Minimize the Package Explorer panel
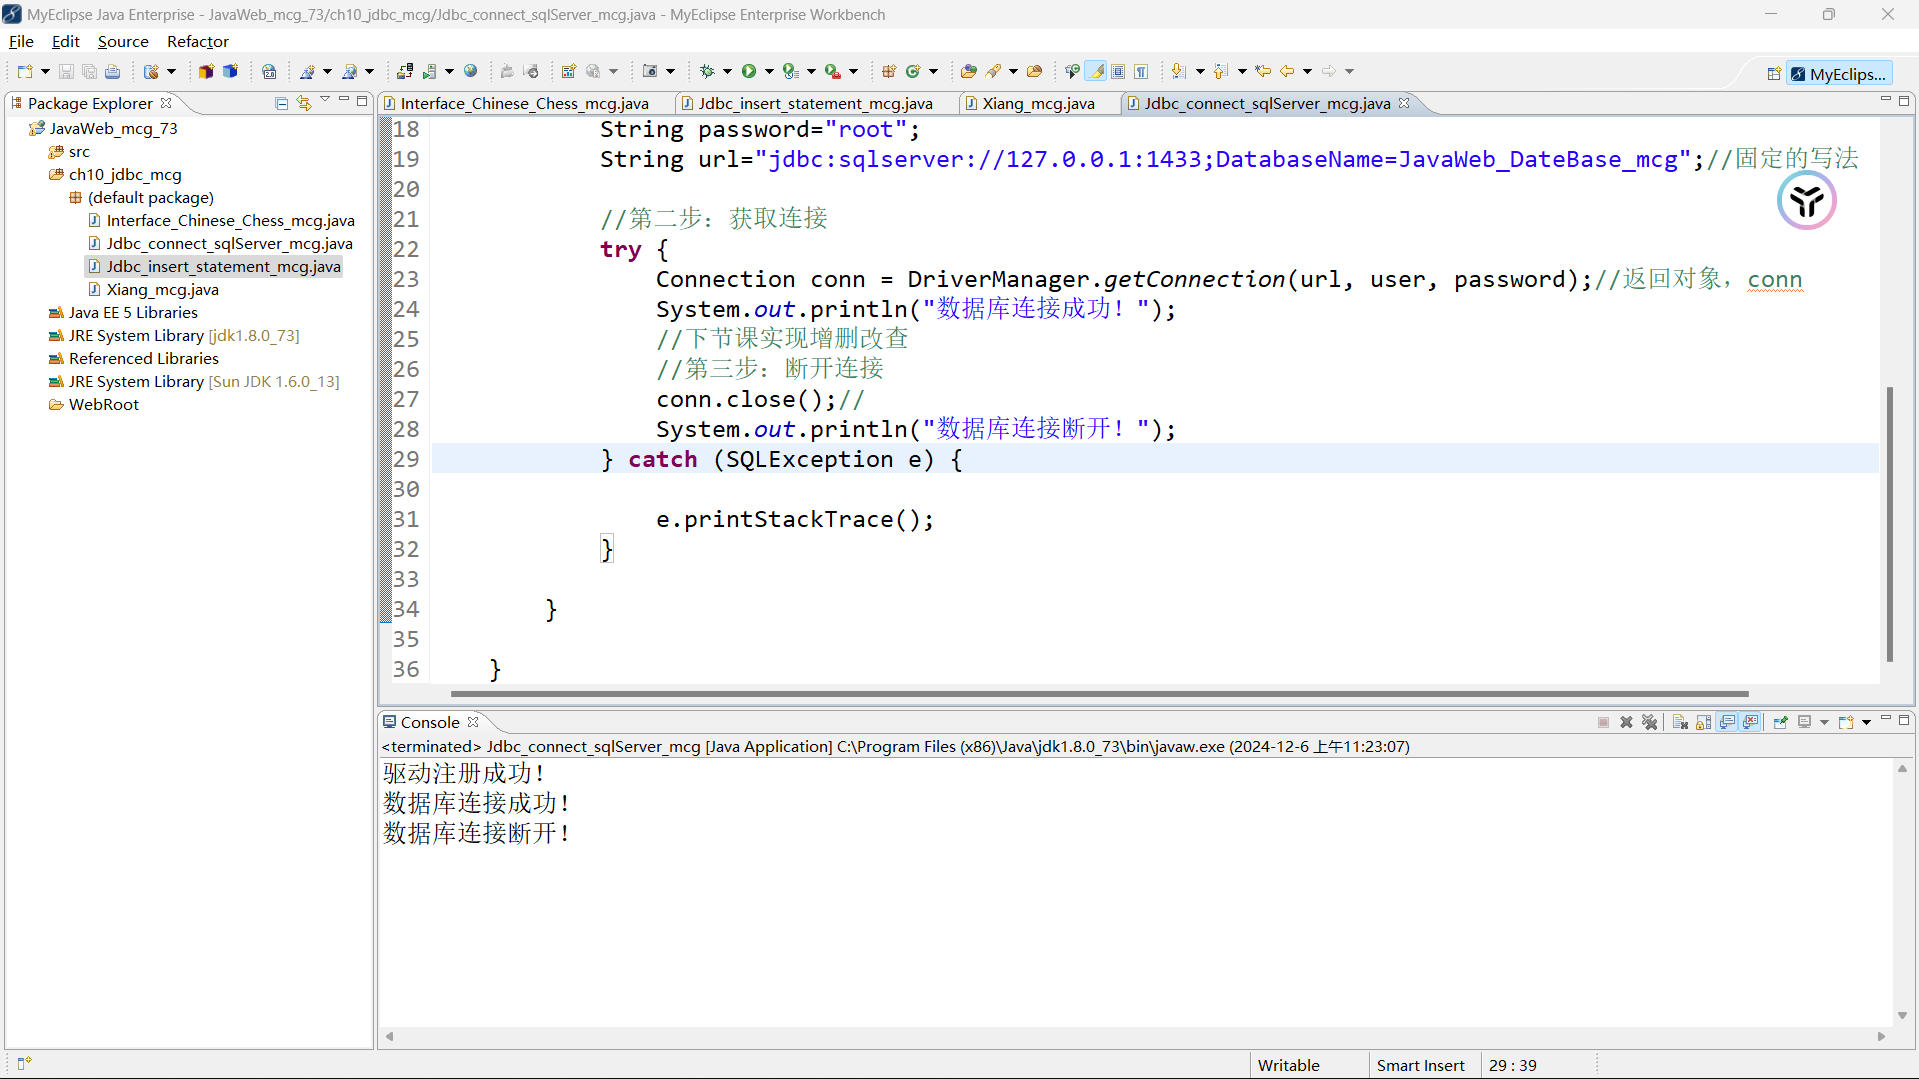 click(x=343, y=101)
